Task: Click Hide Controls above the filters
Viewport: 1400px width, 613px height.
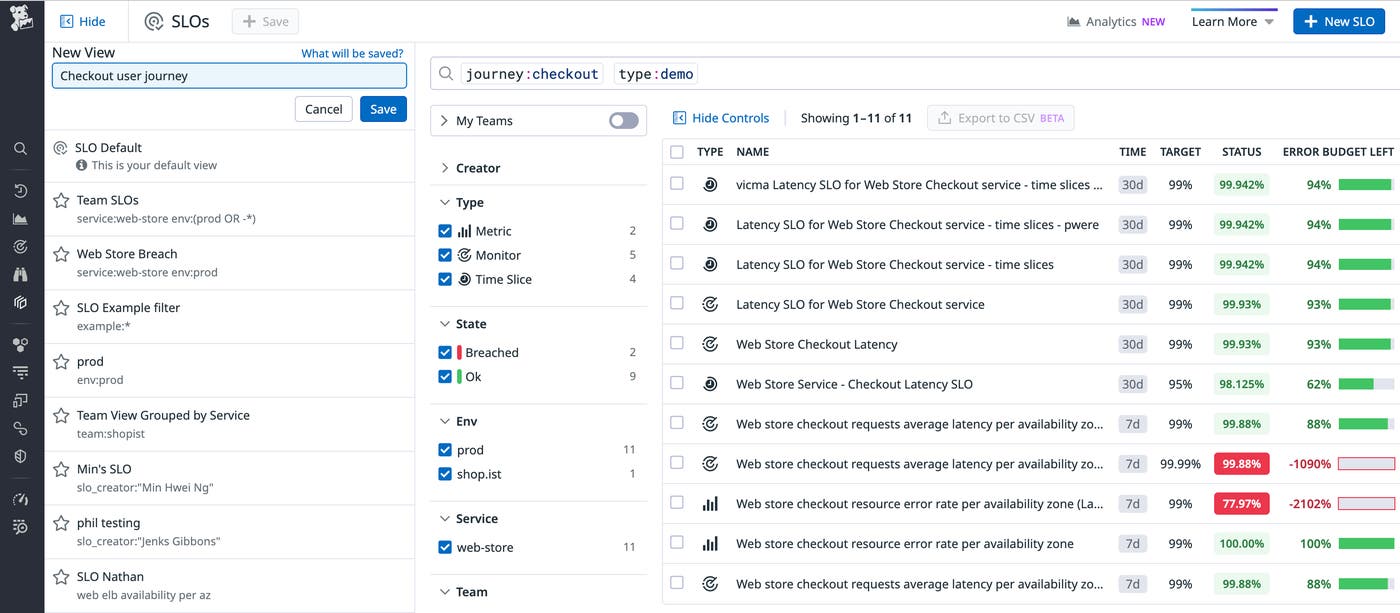Action: tap(722, 117)
